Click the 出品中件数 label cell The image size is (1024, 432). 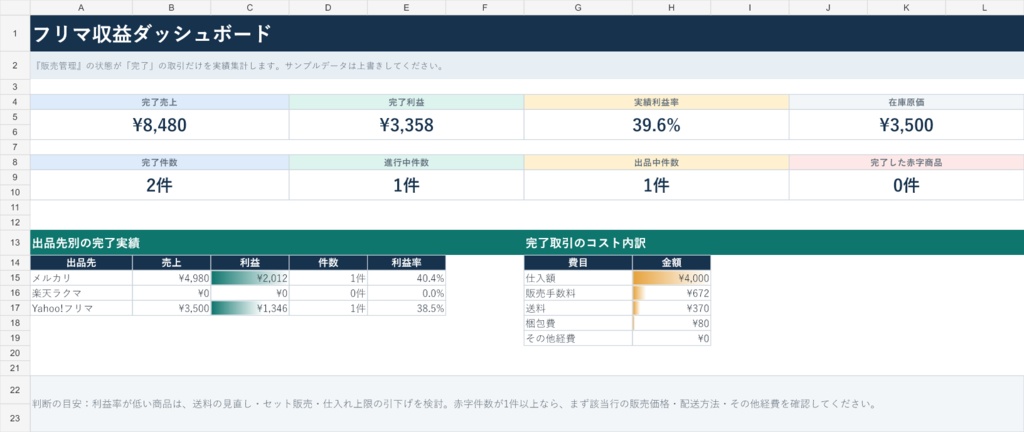[656, 162]
